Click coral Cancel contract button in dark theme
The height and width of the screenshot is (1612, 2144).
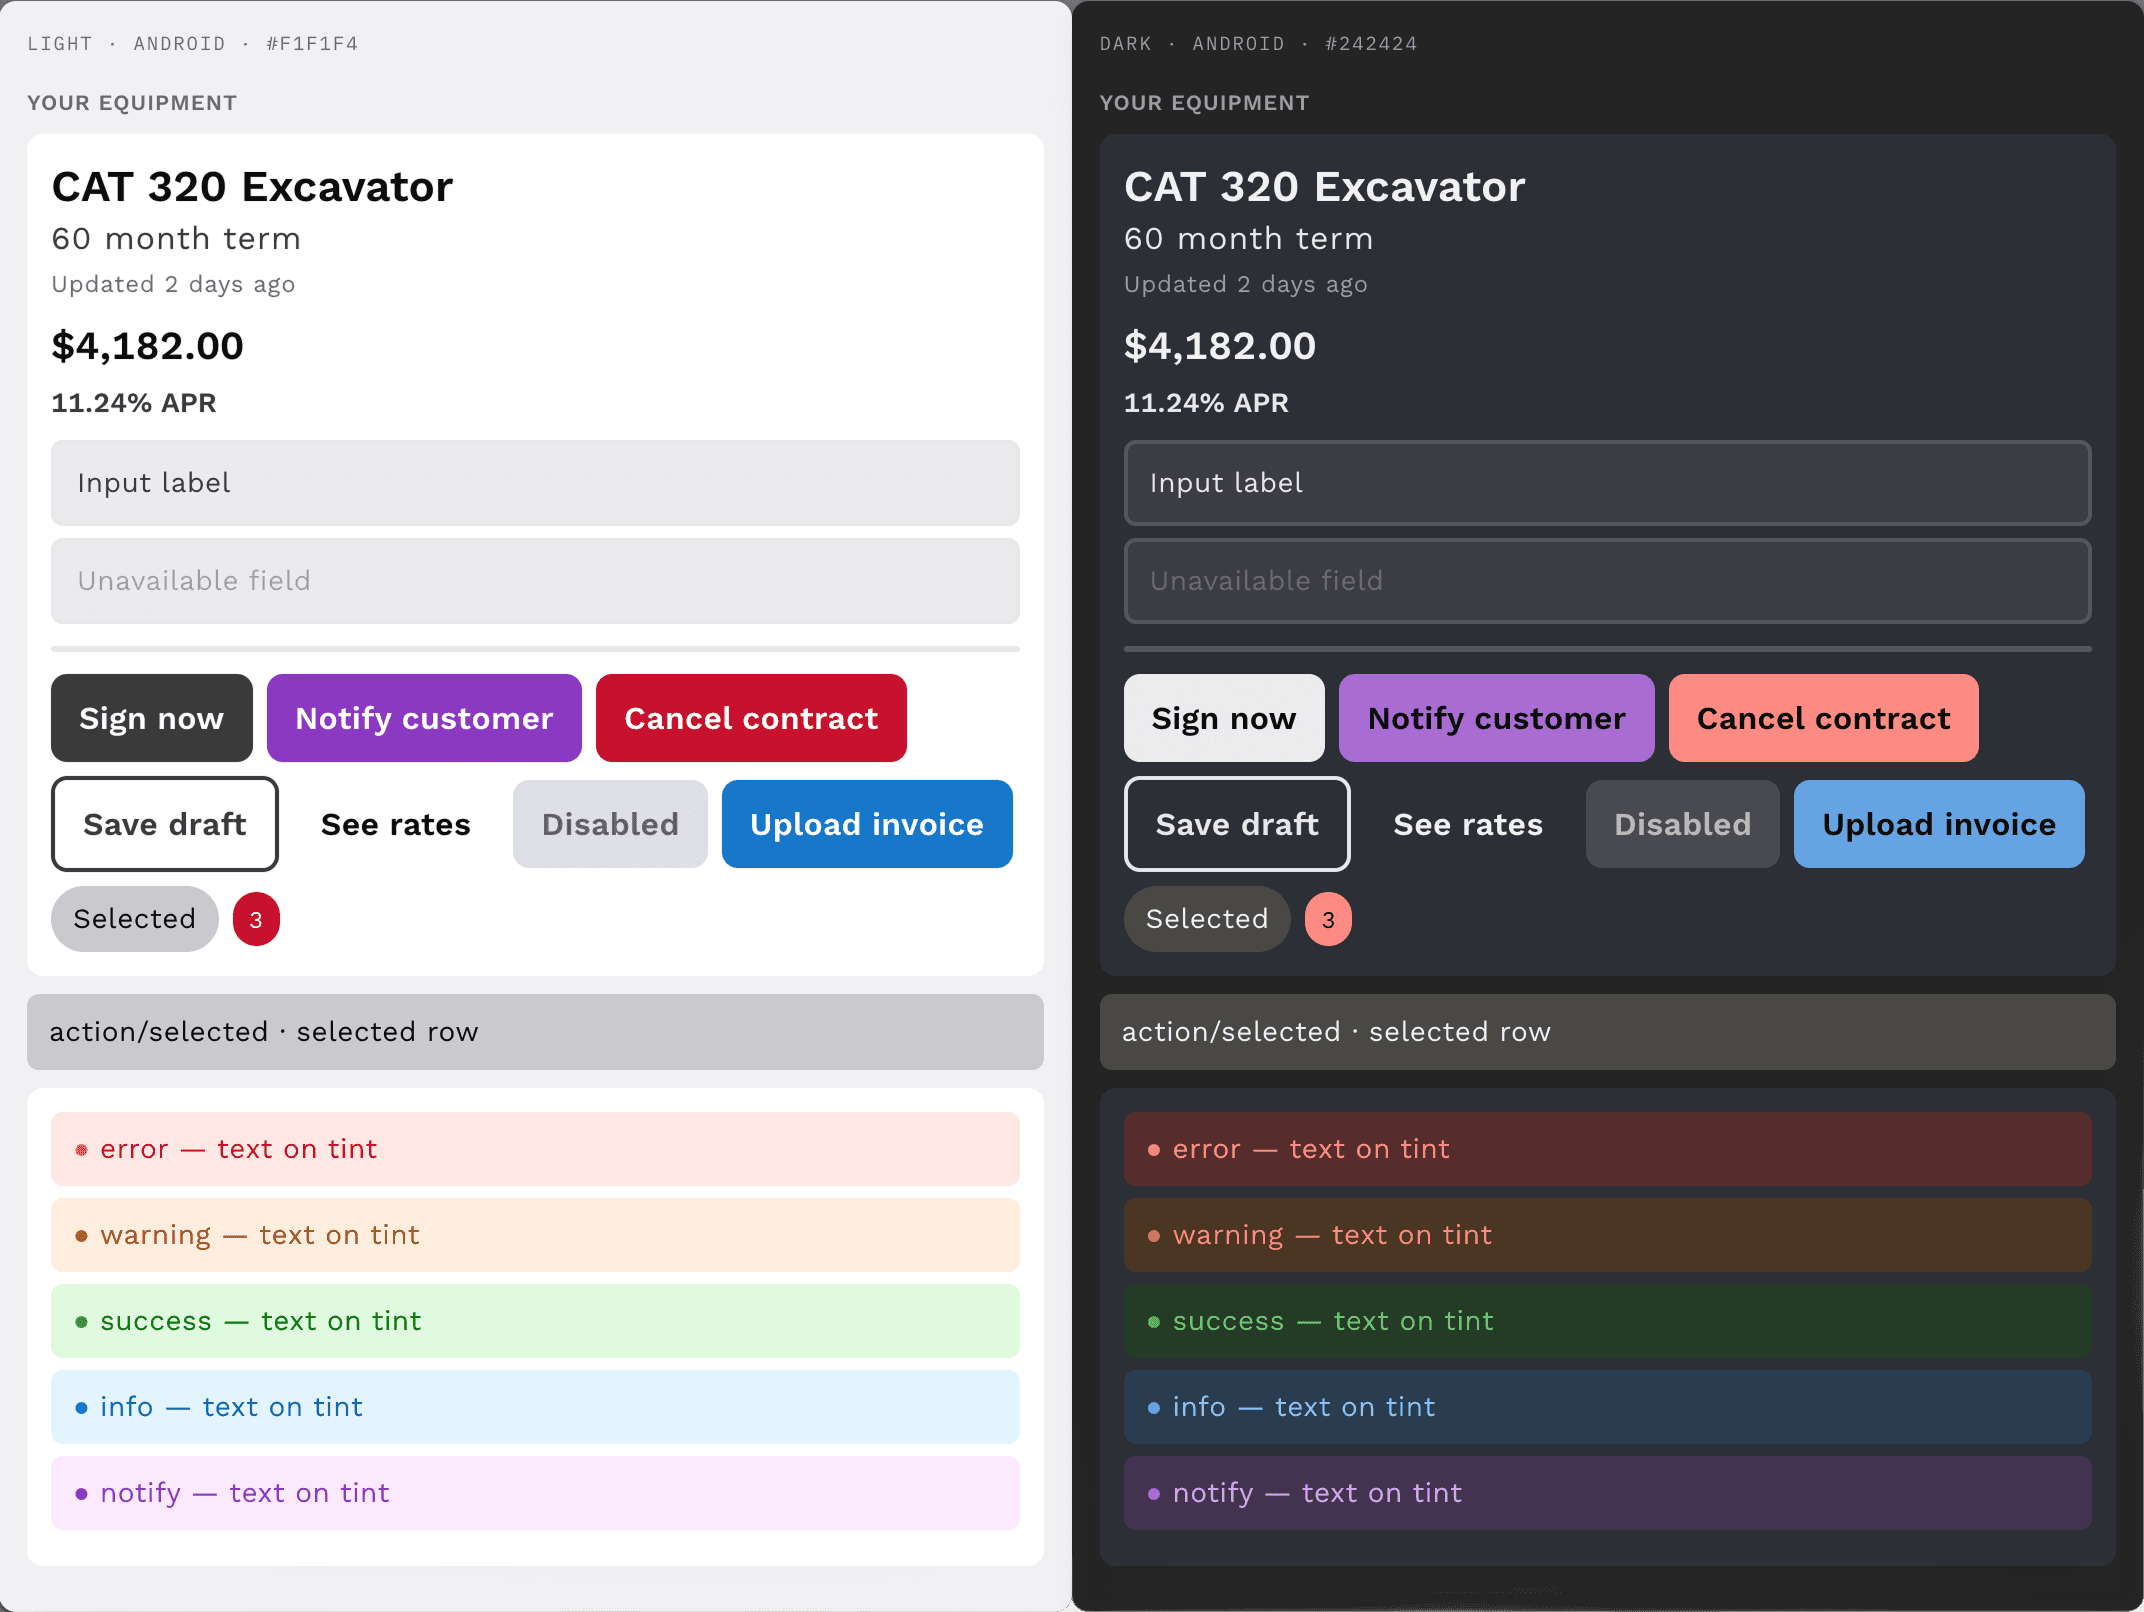tap(1824, 718)
